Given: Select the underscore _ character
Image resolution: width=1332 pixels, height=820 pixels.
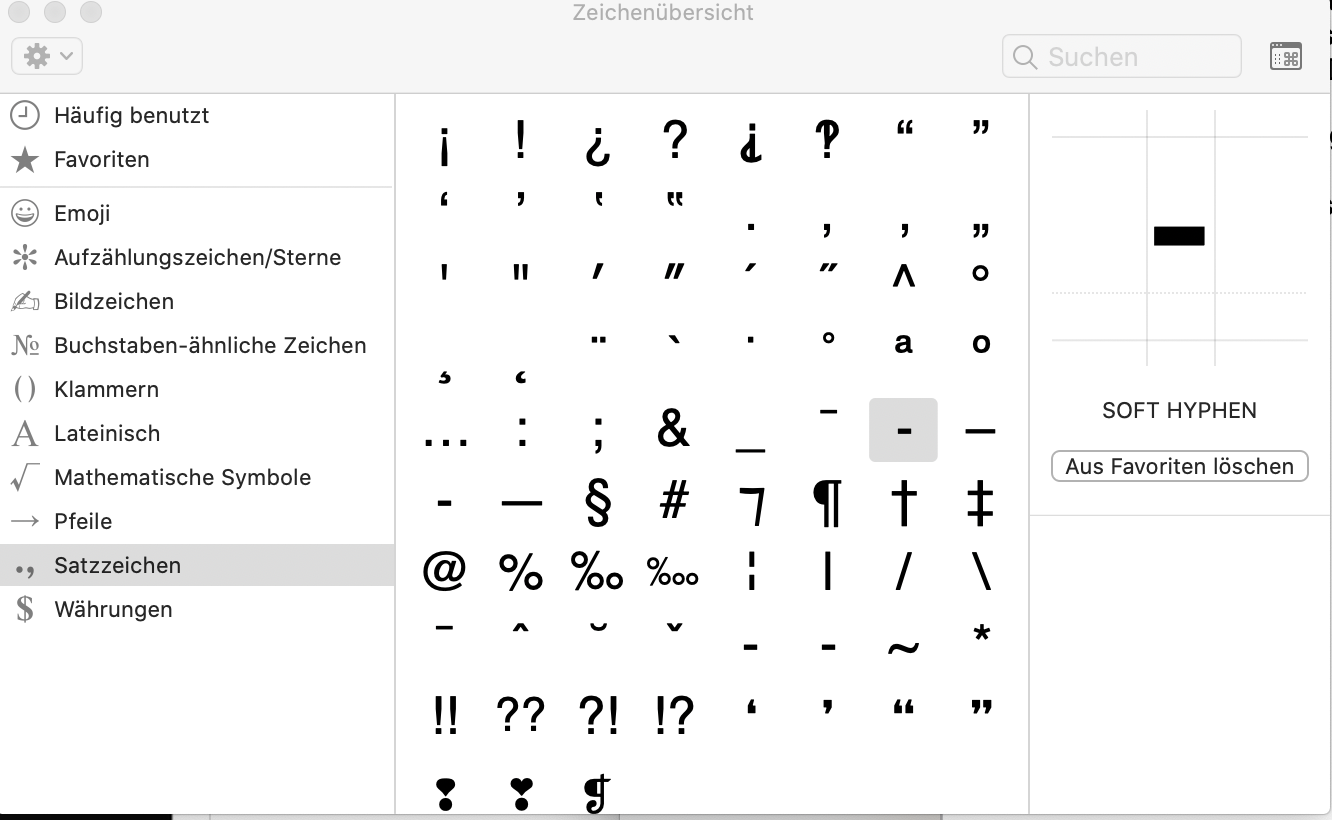Looking at the screenshot, I should pos(751,449).
